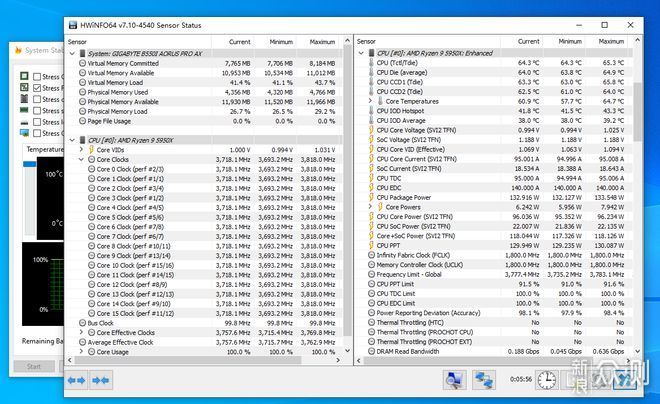The width and height of the screenshot is (660, 404).
Task: Expand Core Powers in right pane
Action: coord(370,207)
